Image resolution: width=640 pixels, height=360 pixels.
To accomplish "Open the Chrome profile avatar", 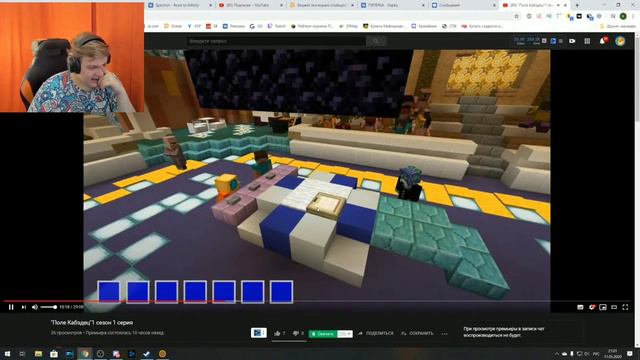I will tap(623, 16).
